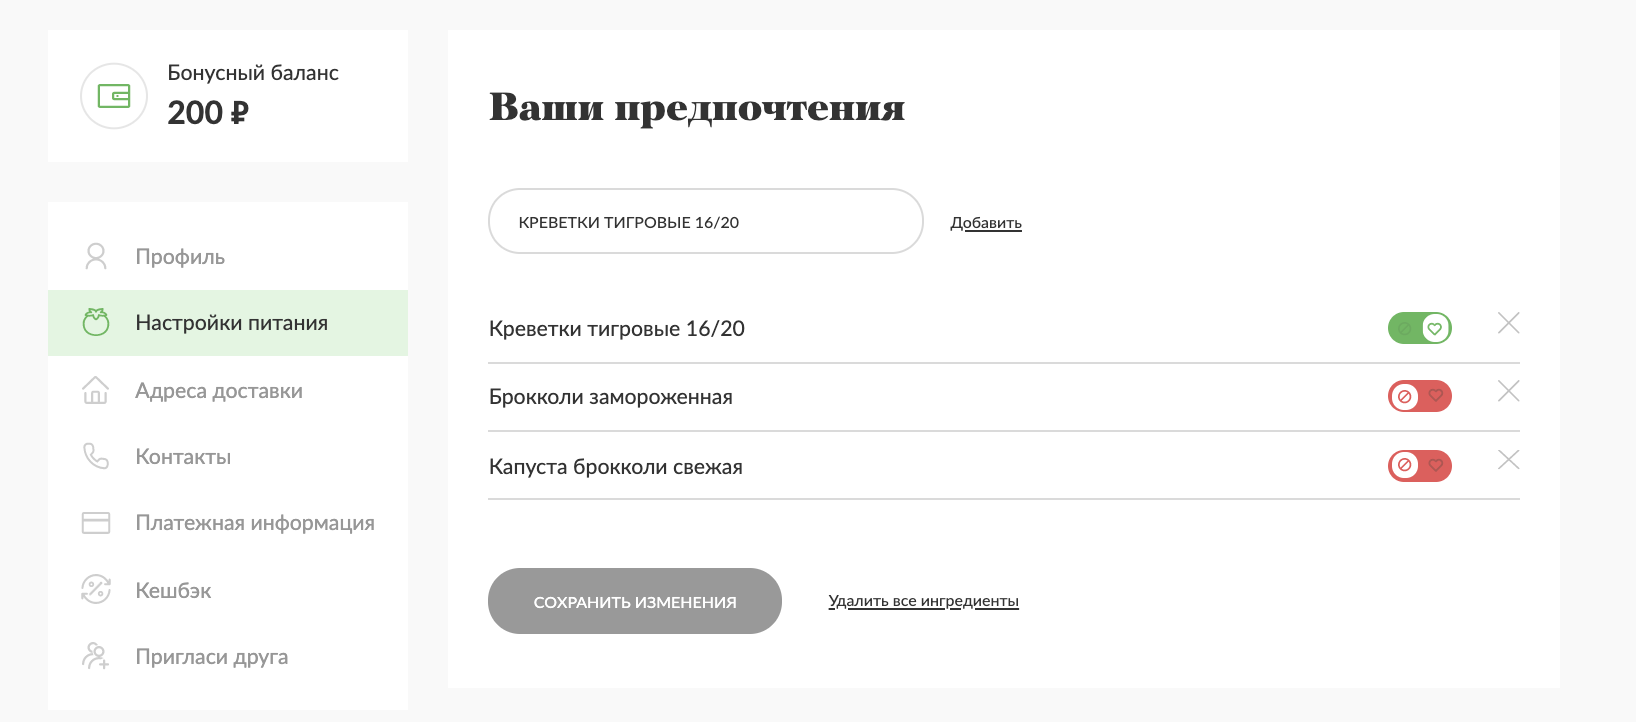The height and width of the screenshot is (722, 1636).
Task: Remove Креветки тигровые 16/20 with the X
Action: point(1508,323)
